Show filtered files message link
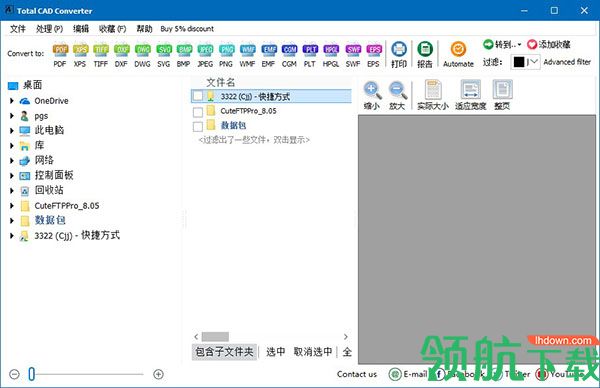The image size is (600, 388). click(254, 140)
